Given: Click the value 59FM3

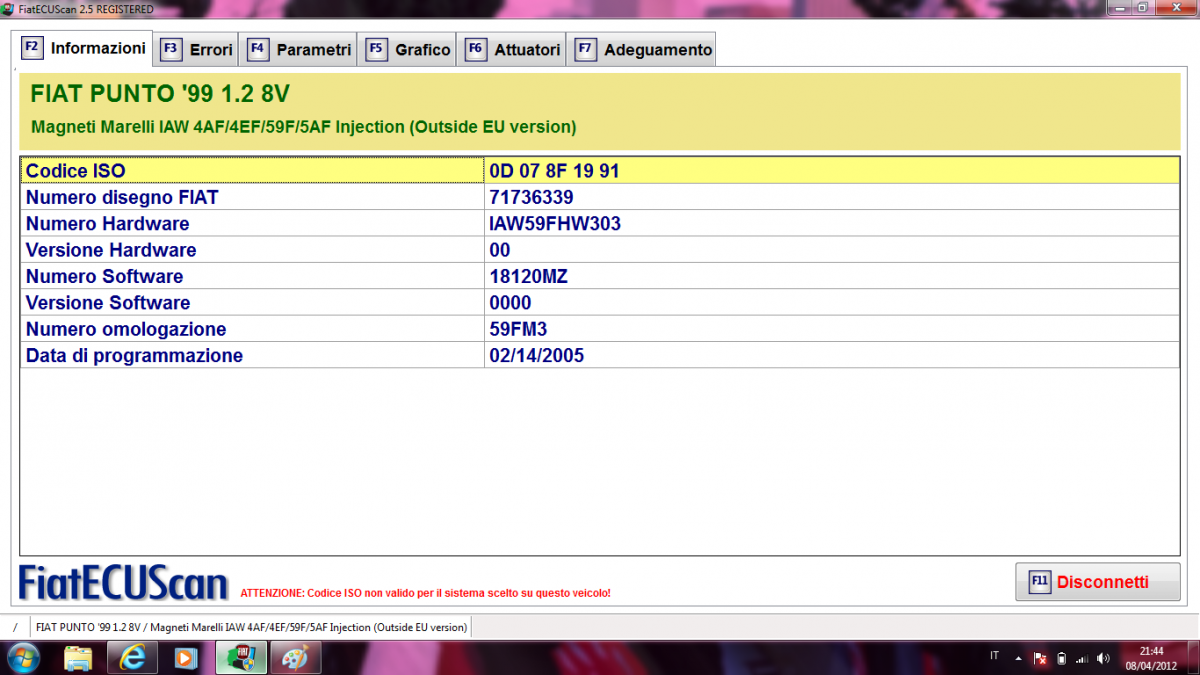Looking at the screenshot, I should (518, 329).
